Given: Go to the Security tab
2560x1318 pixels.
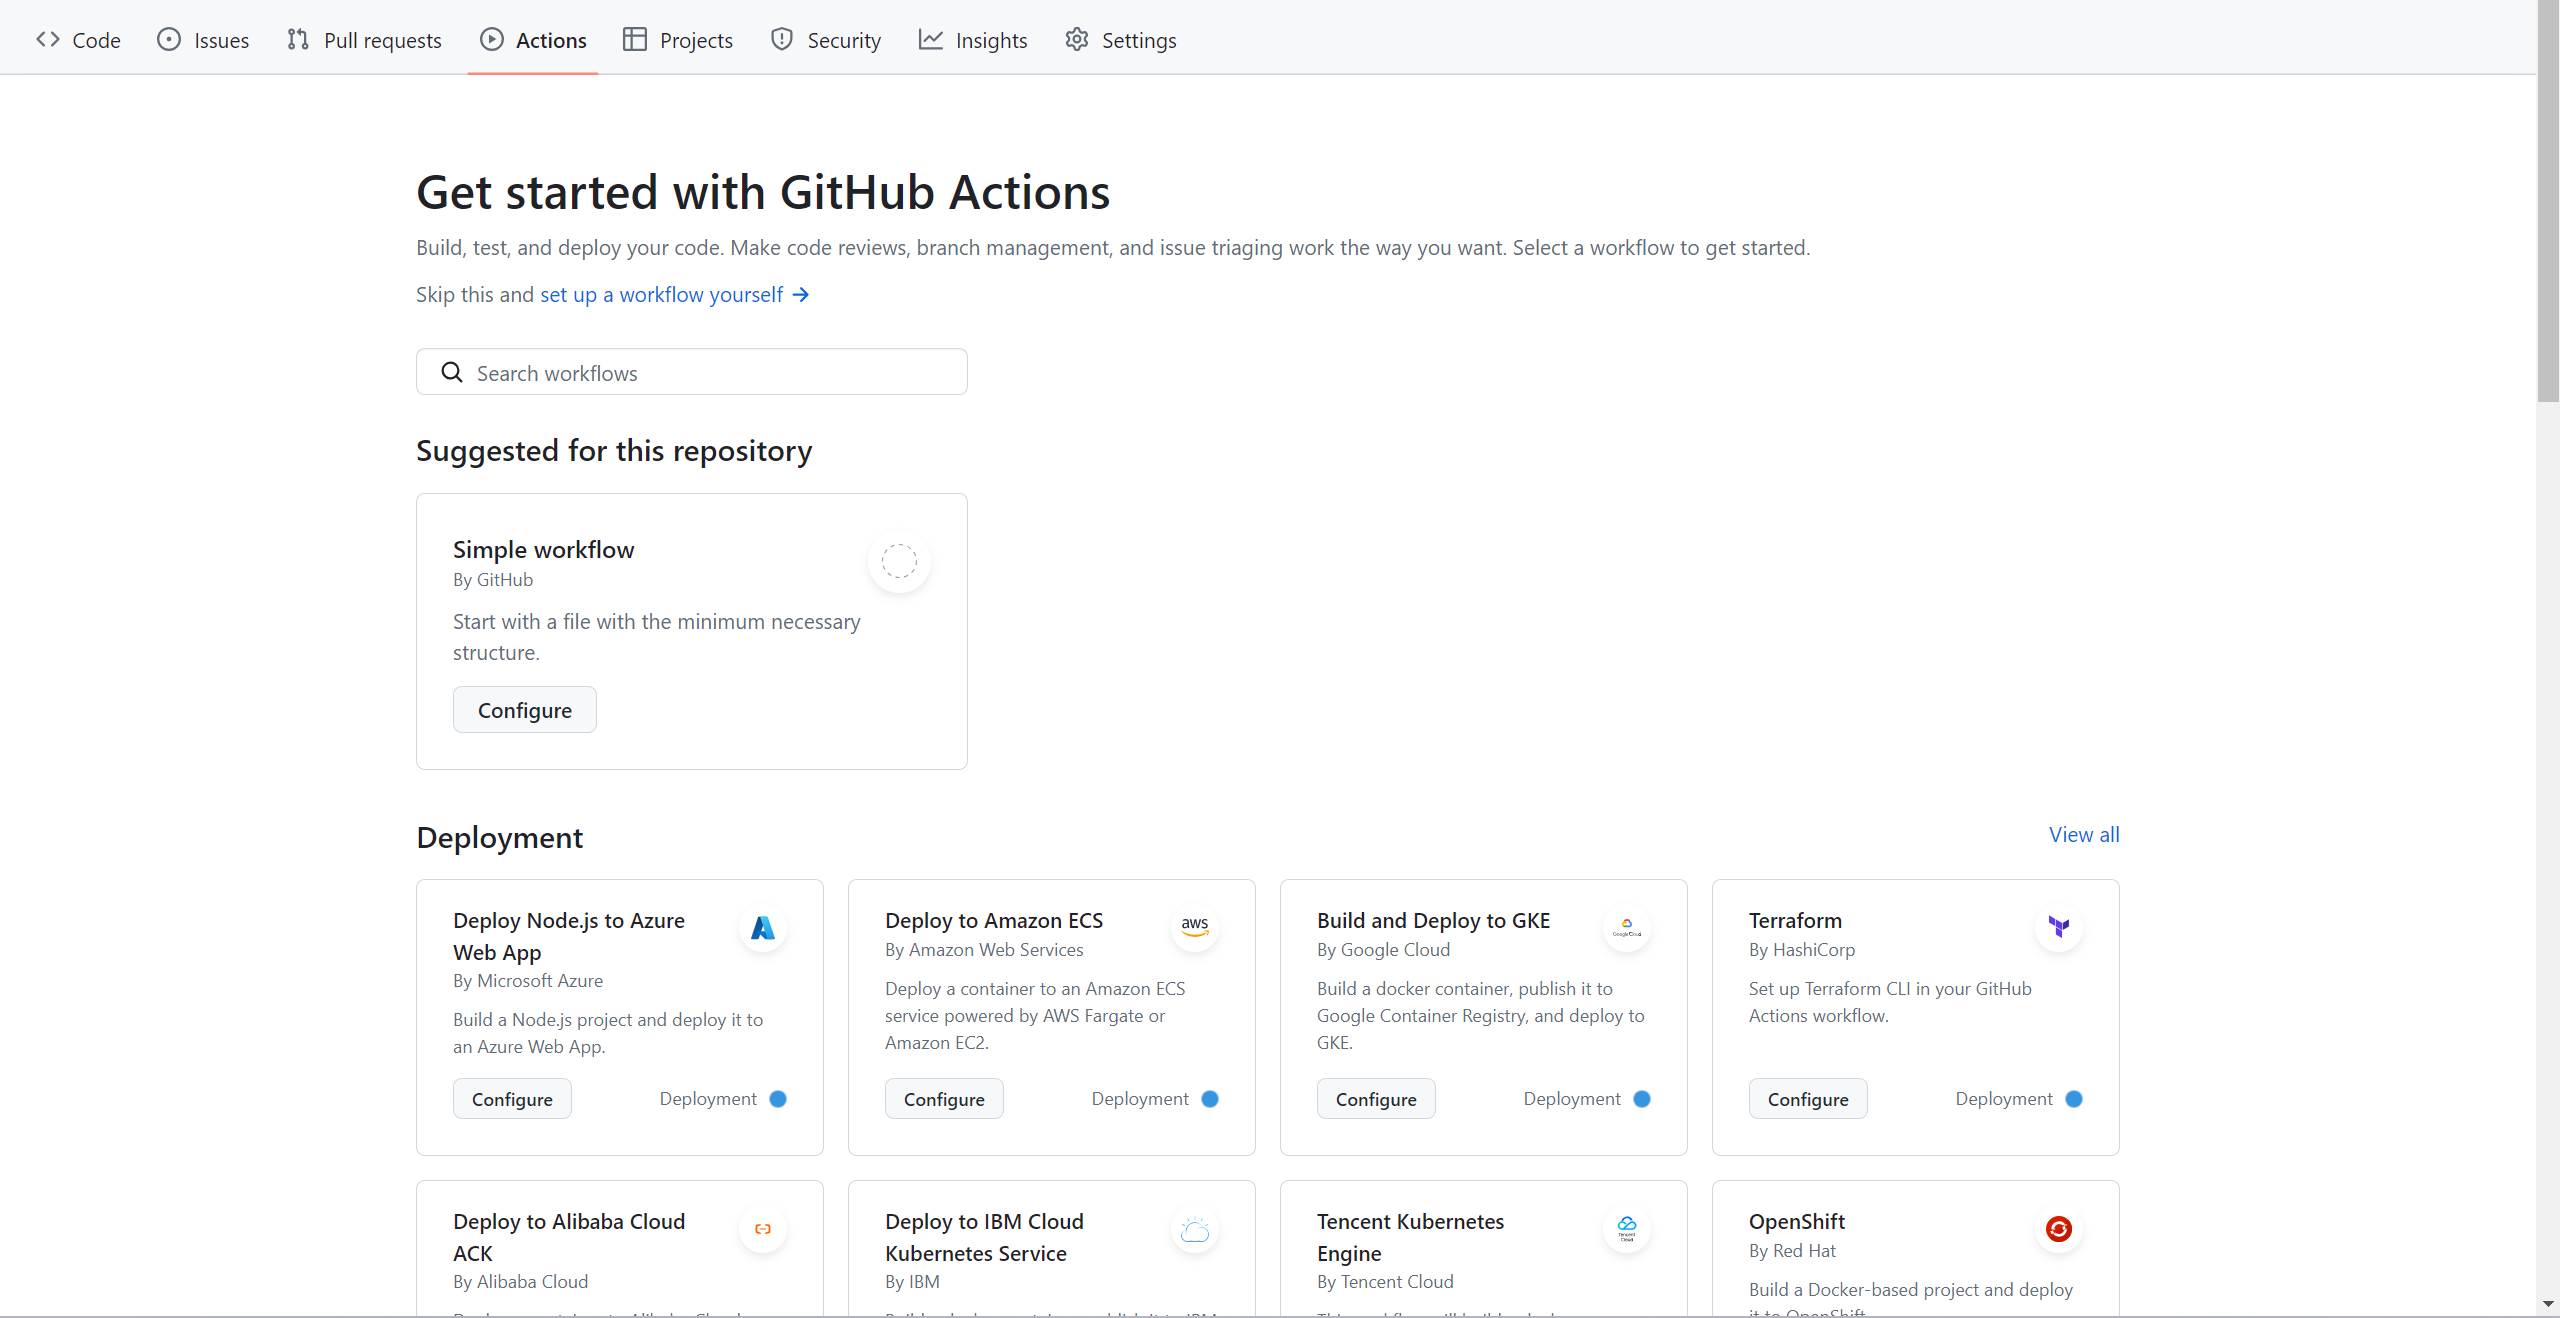Looking at the screenshot, I should pos(826,40).
